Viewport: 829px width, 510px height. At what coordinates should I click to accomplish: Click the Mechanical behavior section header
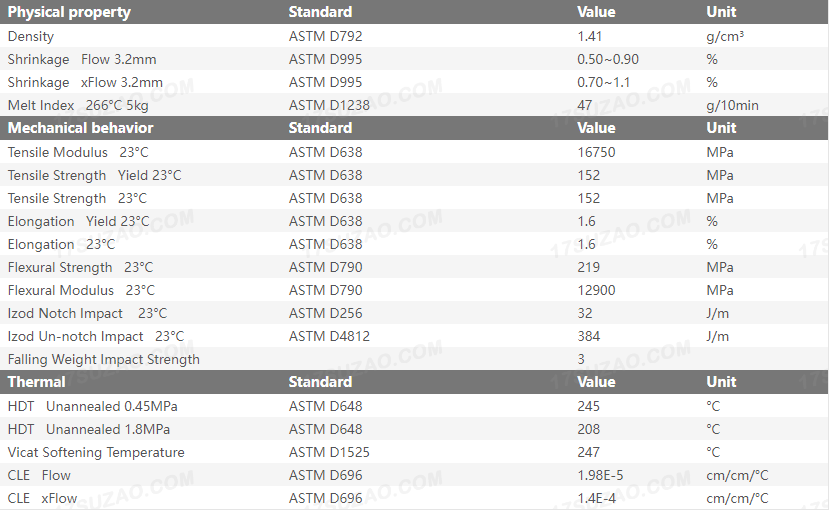click(81, 128)
